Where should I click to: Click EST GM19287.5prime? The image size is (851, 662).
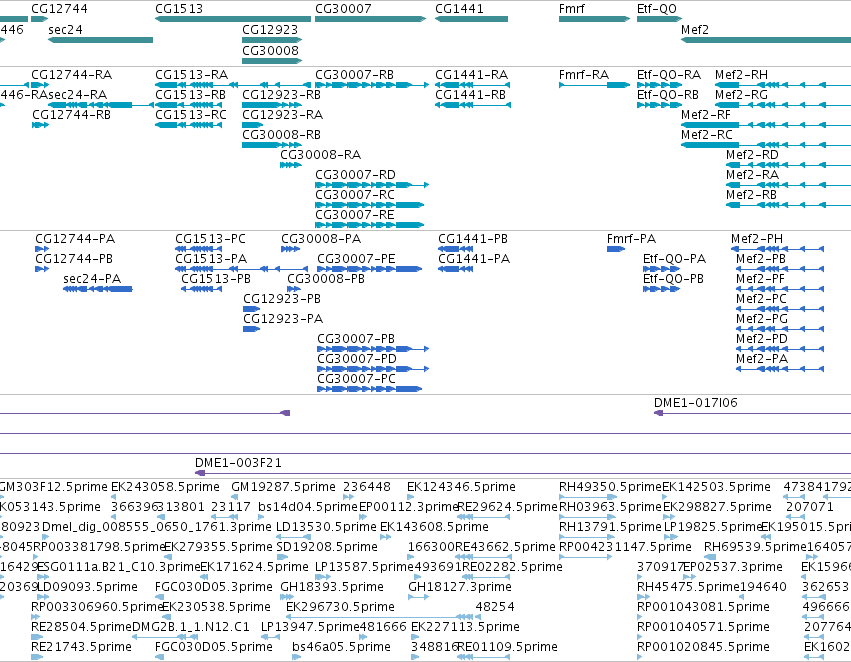(283, 487)
